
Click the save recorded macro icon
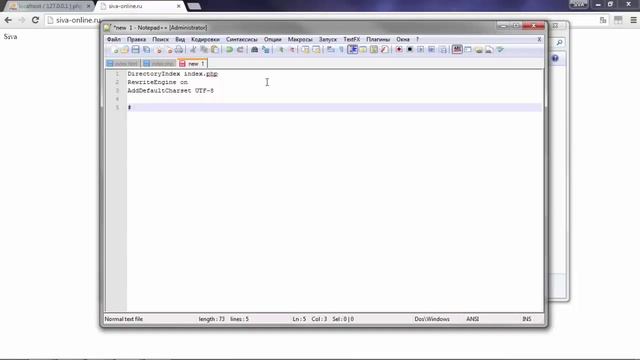442,50
